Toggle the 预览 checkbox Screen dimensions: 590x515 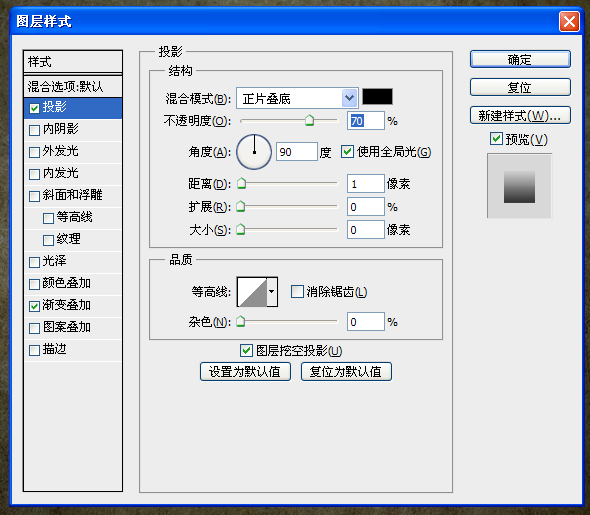(x=496, y=138)
